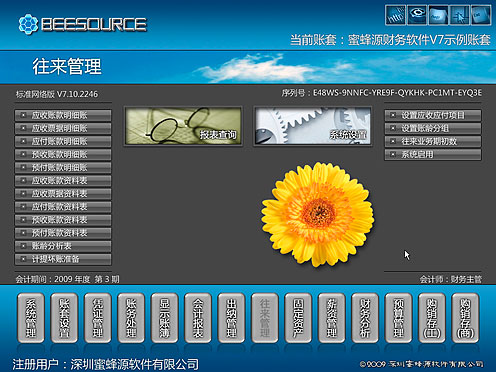
Task: Open 应付账款明细账 report
Action: (x=63, y=142)
